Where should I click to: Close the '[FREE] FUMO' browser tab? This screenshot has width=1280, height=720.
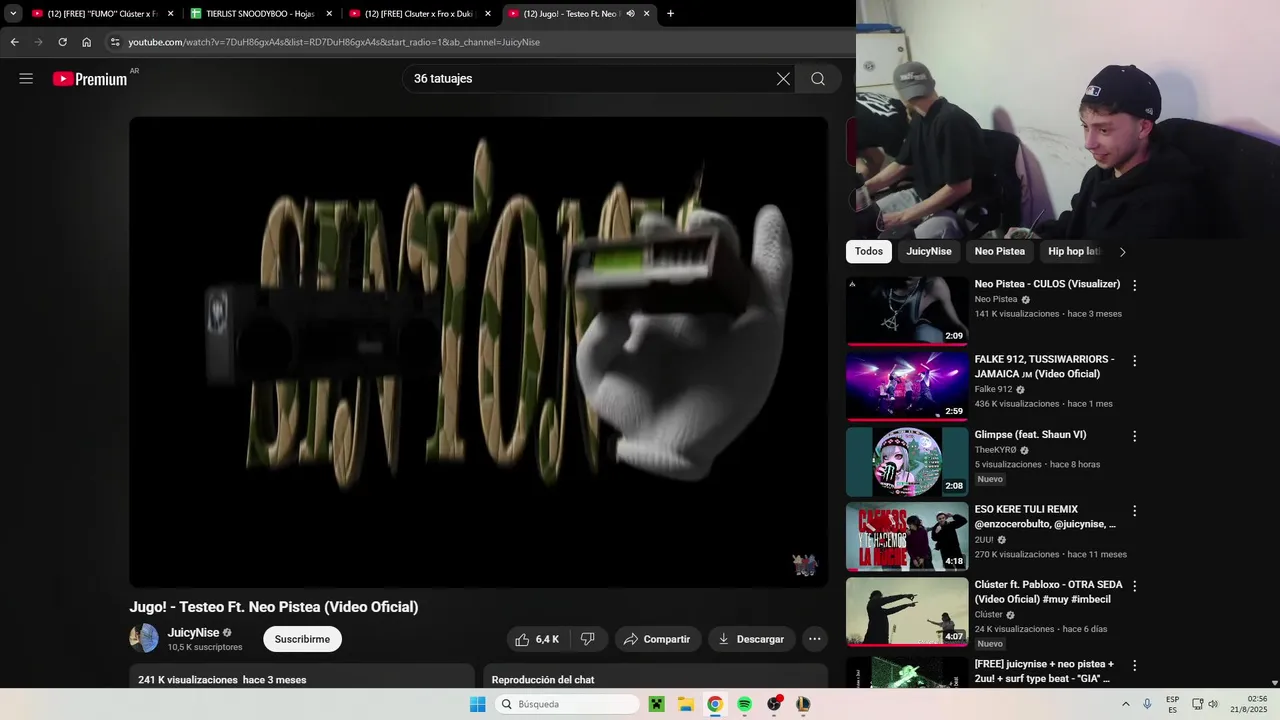(170, 14)
